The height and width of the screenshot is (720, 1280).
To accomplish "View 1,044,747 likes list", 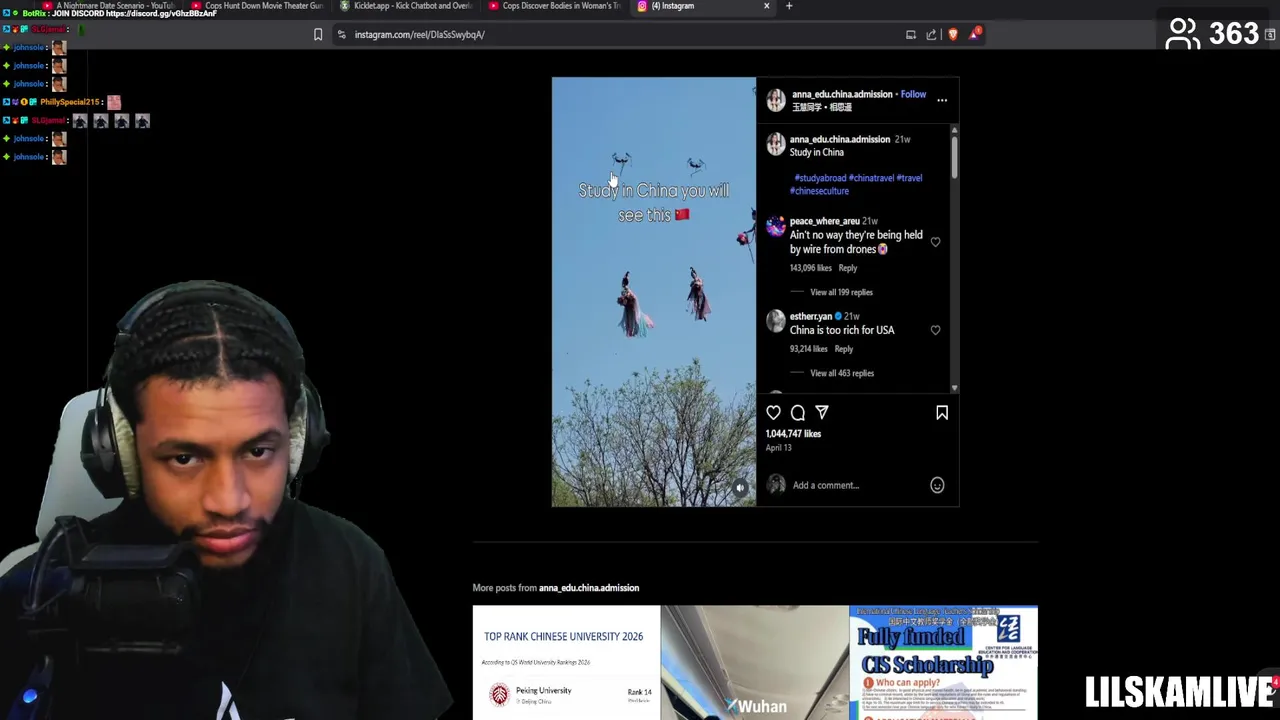I will click(x=793, y=434).
